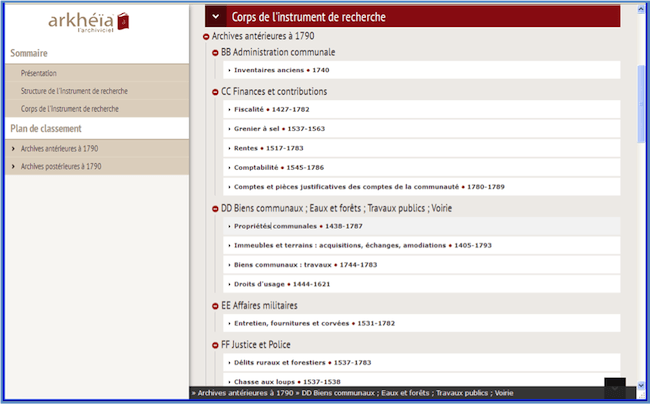Collapse DD Biens communaux red minus icon
This screenshot has width=650, height=404.
215,209
